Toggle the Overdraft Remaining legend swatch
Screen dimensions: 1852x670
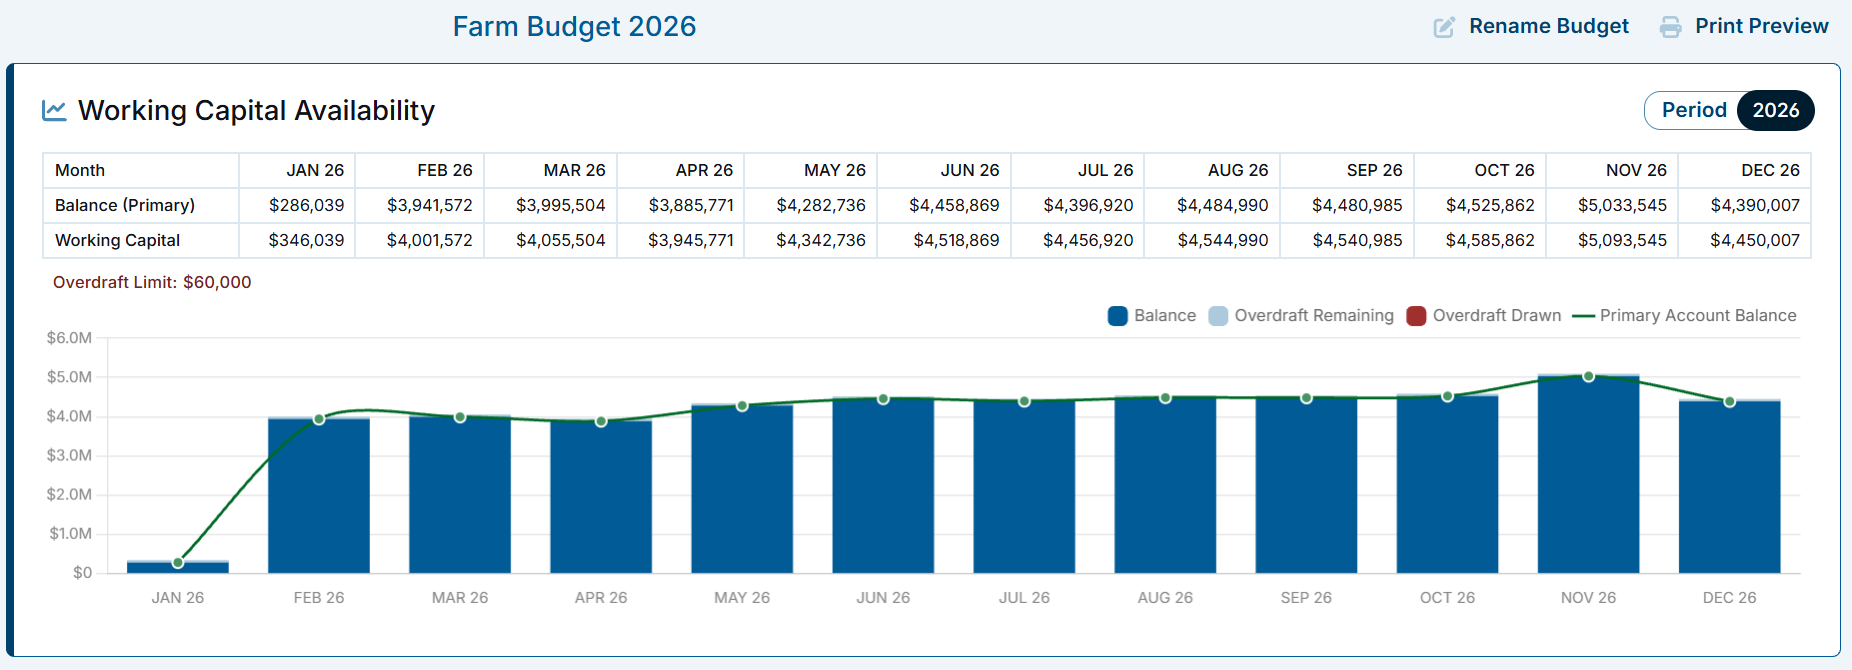[x=1218, y=316]
